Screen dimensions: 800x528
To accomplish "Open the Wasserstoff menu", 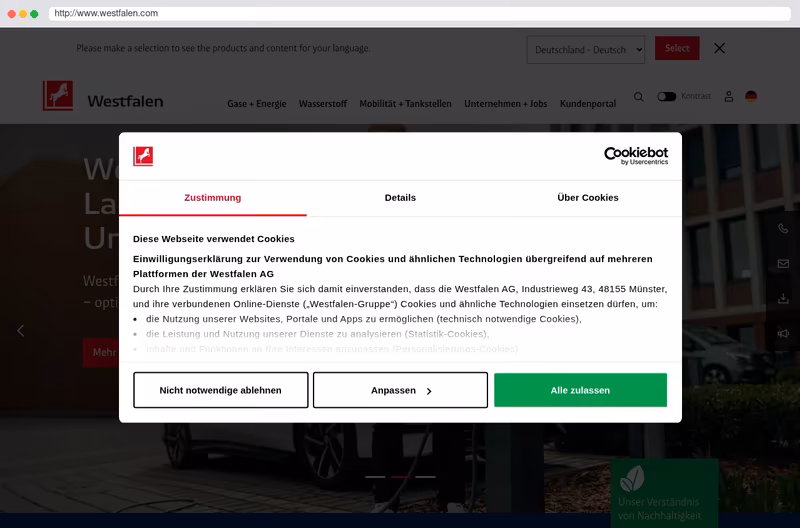I will pyautogui.click(x=322, y=104).
